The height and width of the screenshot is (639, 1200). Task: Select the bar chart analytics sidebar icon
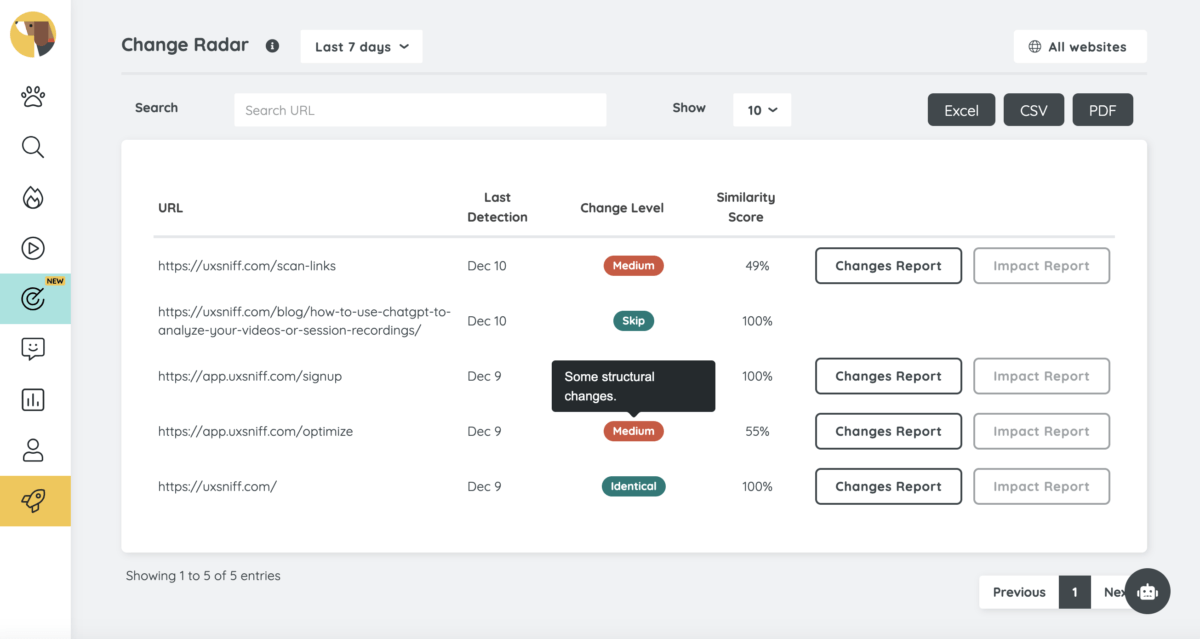[x=33, y=400]
